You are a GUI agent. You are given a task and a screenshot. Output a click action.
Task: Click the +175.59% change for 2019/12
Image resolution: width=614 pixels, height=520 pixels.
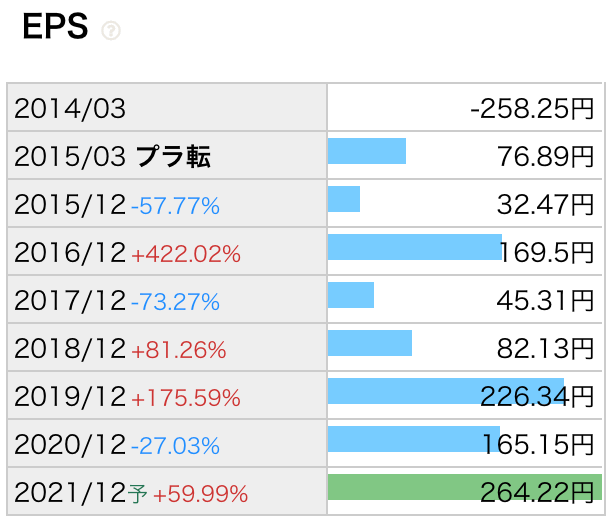186,397
